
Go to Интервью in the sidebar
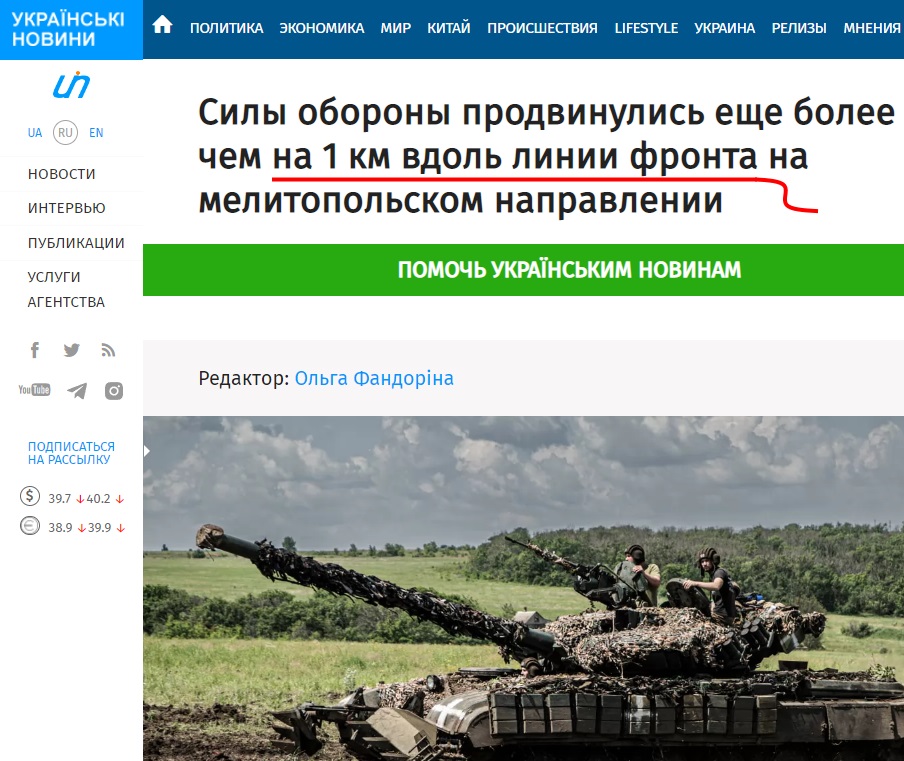tap(67, 208)
